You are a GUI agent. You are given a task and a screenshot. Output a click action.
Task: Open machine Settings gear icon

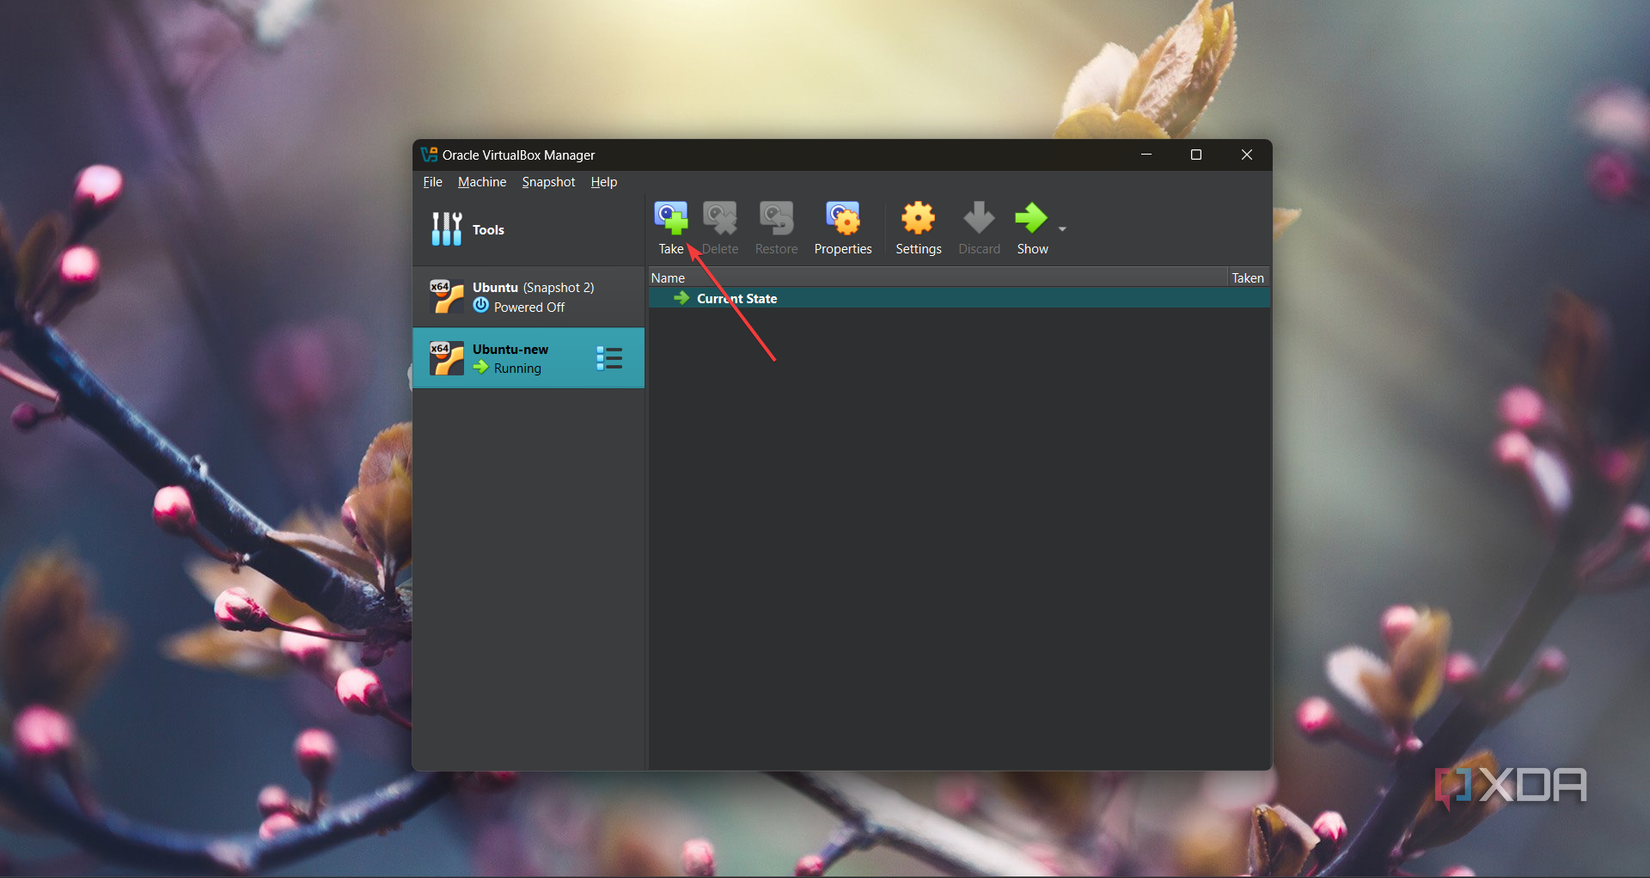918,218
